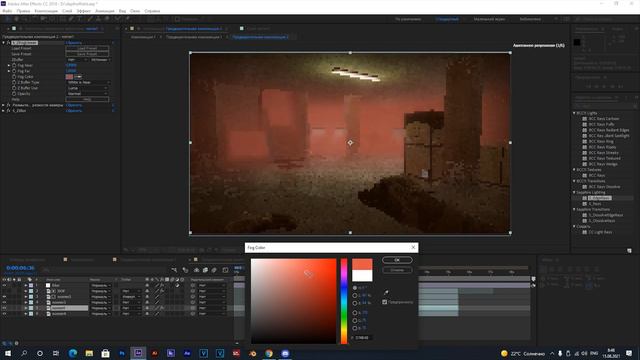Screen dimensions: 640x360
Task: Click the Help button in effect controls
Action: (87, 99)
